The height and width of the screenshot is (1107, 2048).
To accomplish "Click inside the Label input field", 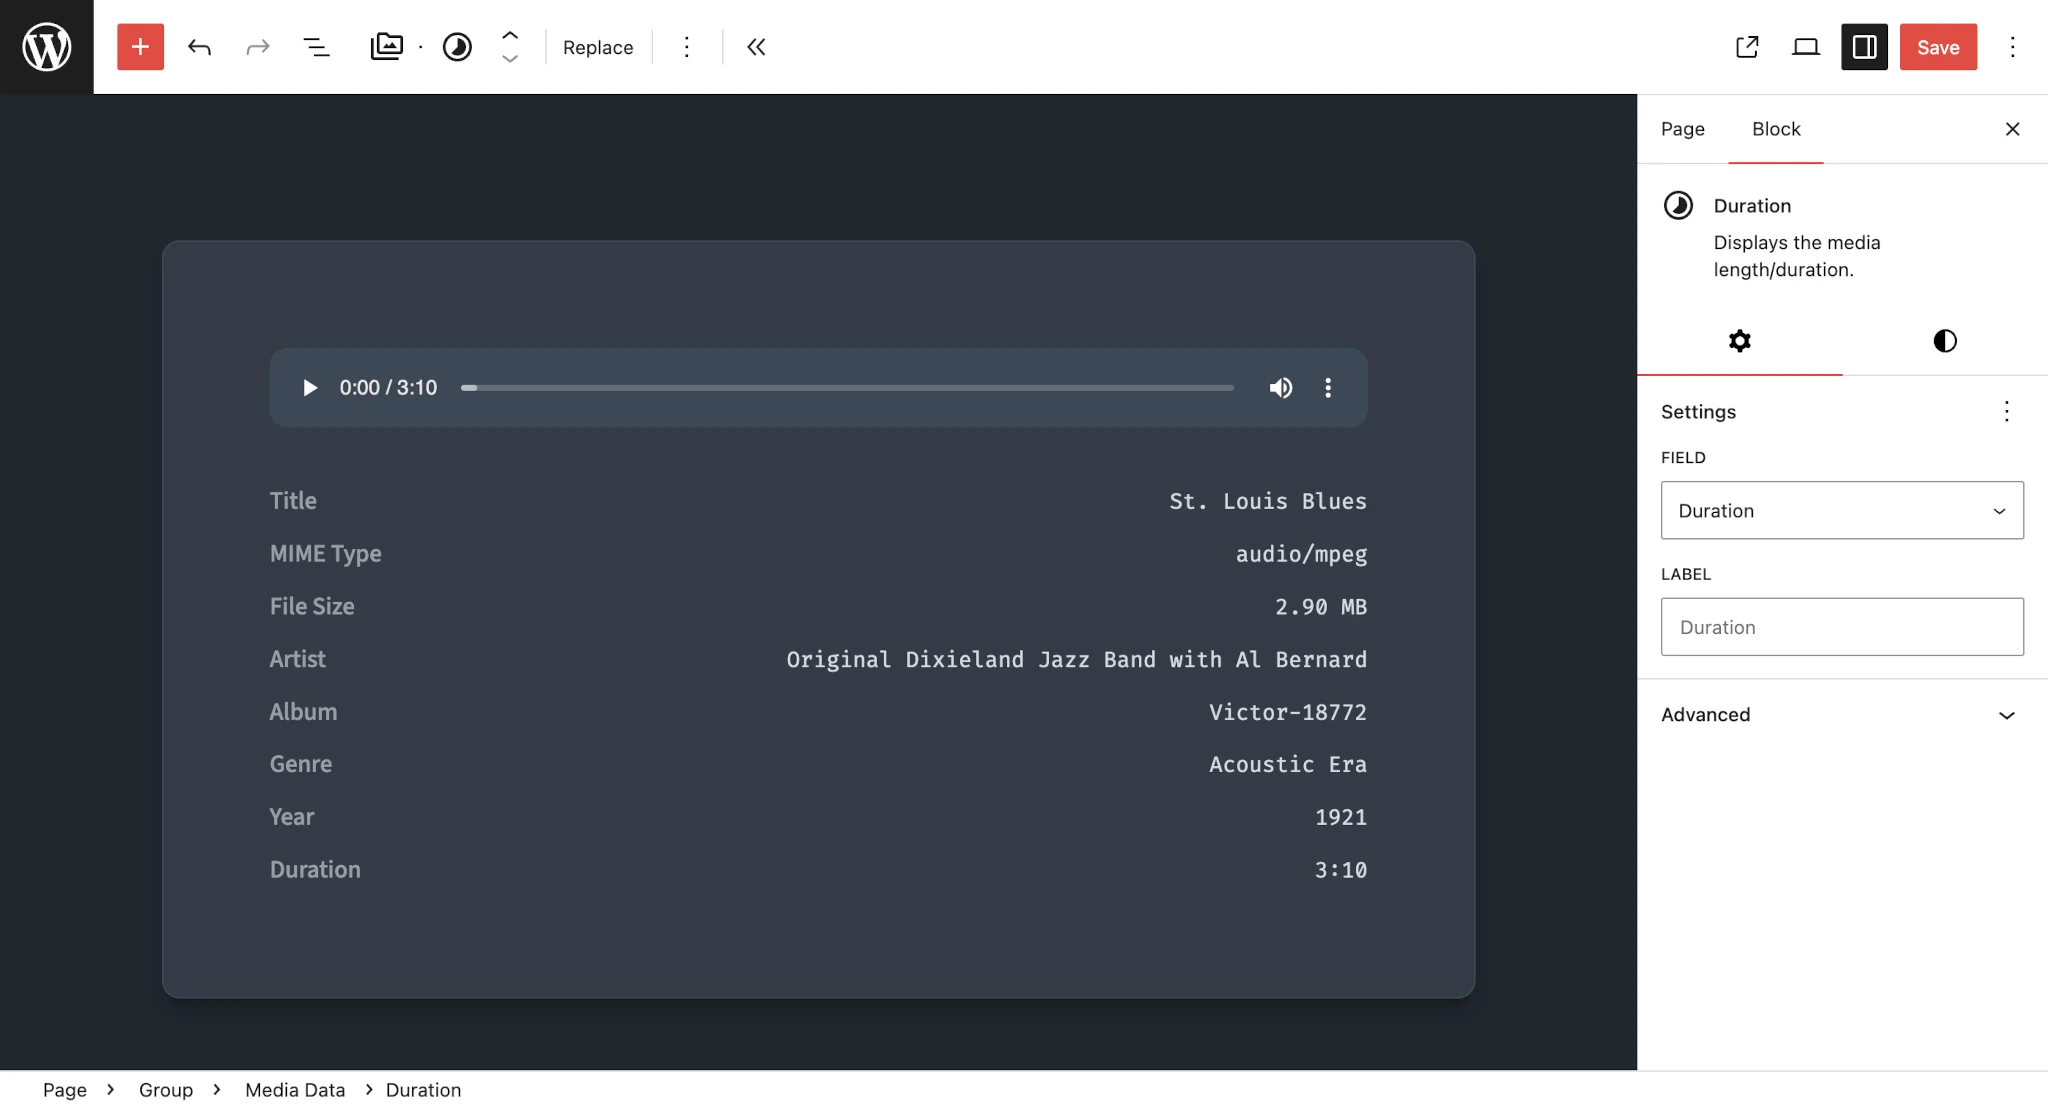I will tap(1839, 626).
